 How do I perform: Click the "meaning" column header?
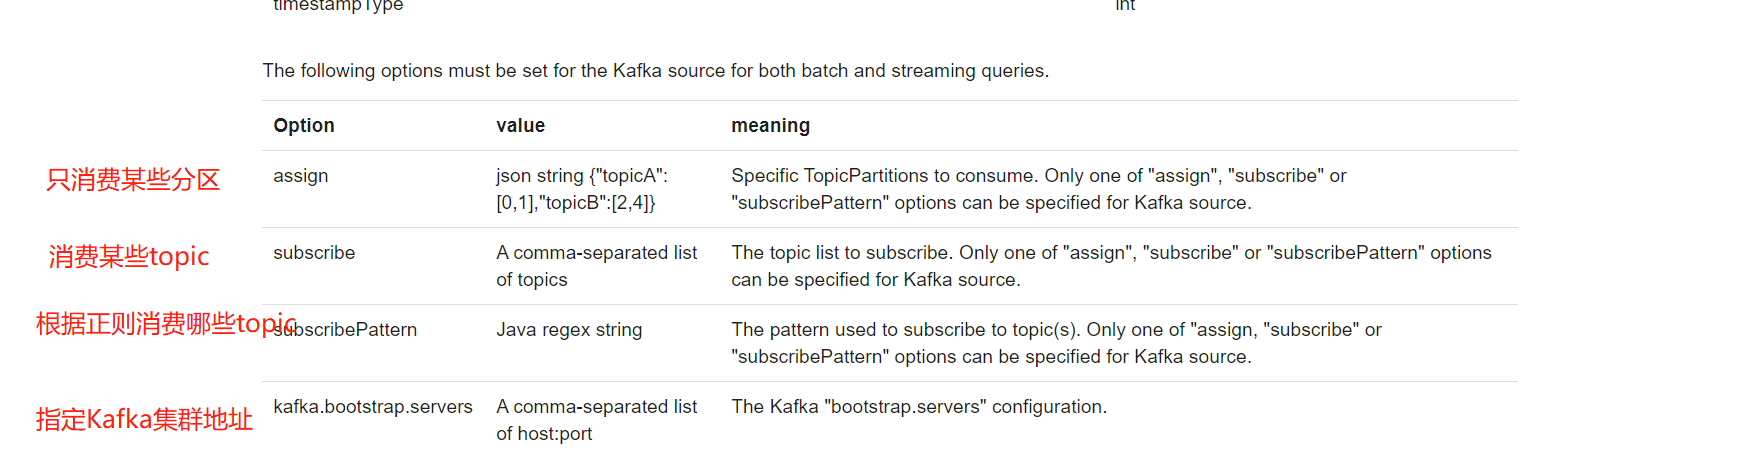point(770,126)
